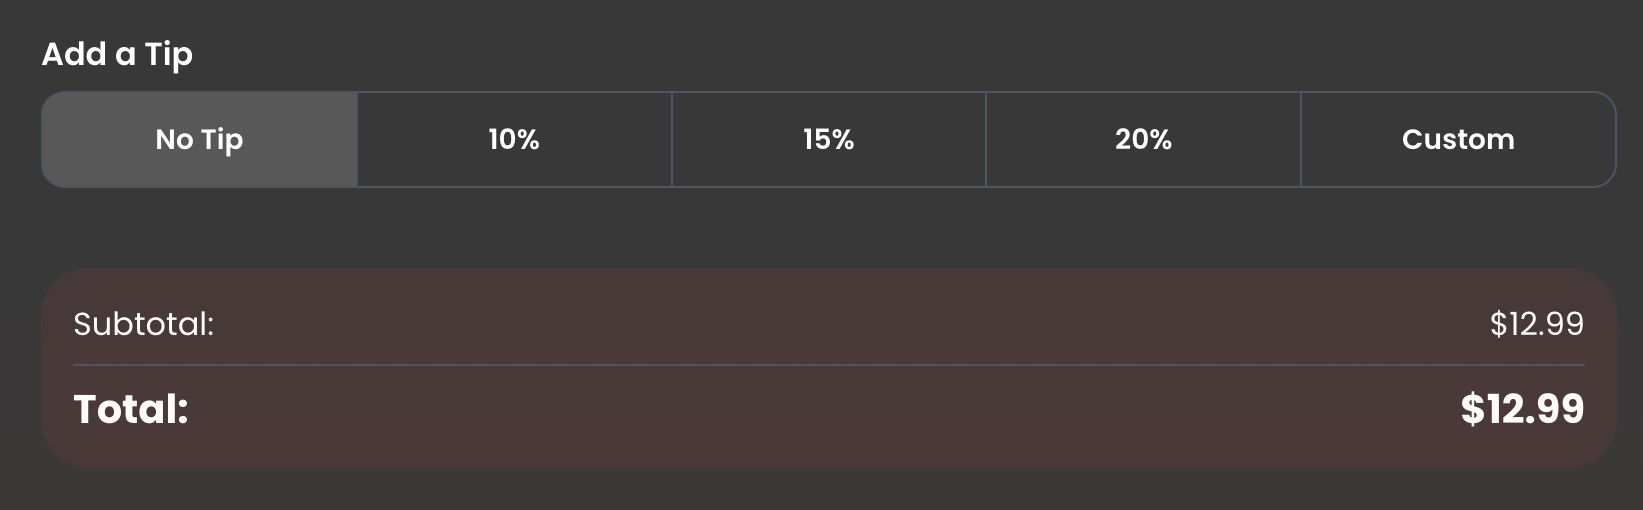Select the 20% tip button
The width and height of the screenshot is (1643, 510).
tap(1143, 140)
